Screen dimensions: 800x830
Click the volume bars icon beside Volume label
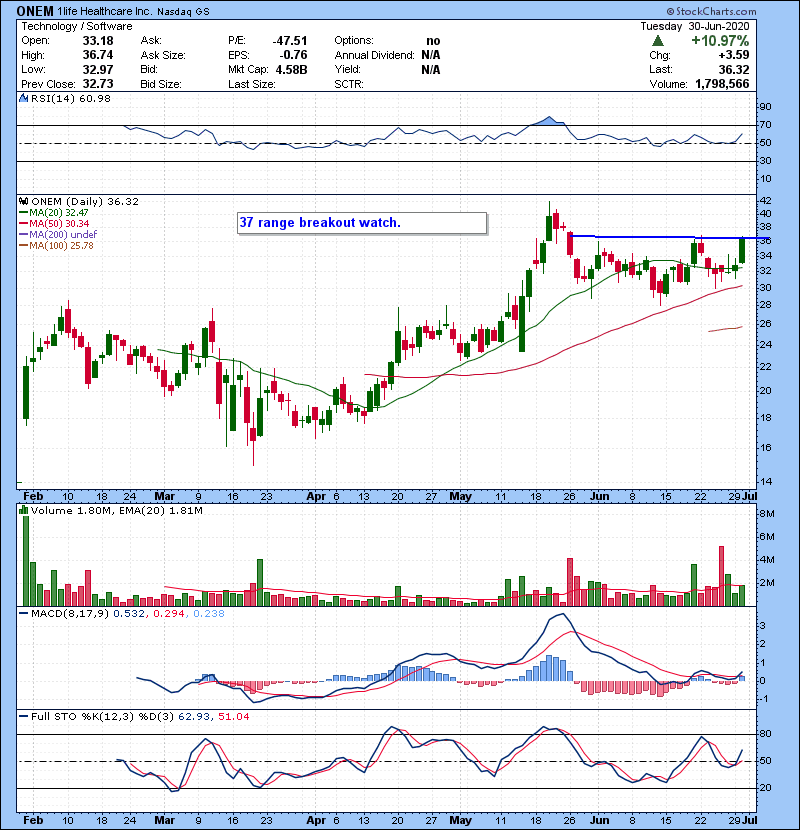pyautogui.click(x=24, y=510)
